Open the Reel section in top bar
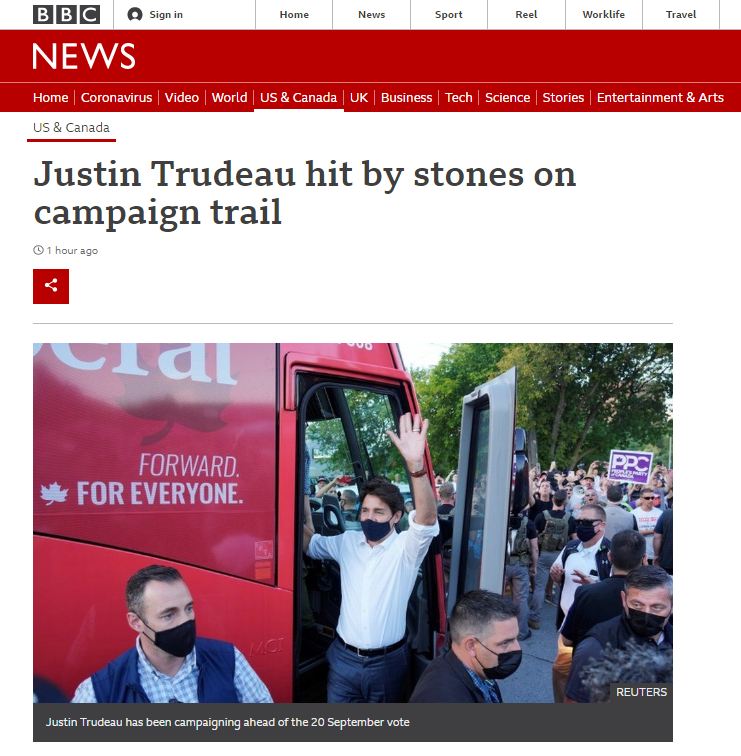Viewport: 741px width, 756px height. (x=526, y=14)
